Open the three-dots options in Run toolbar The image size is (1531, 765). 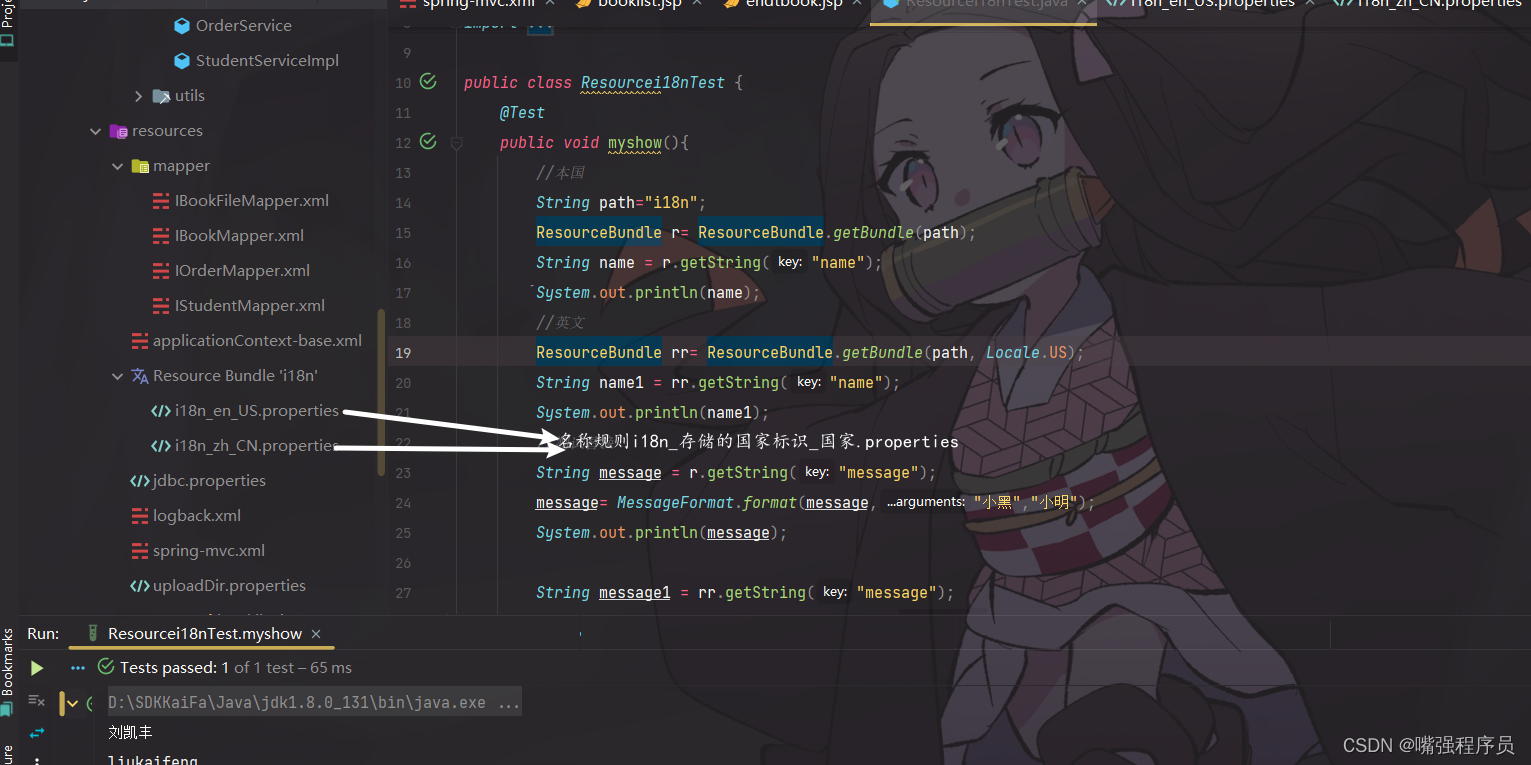click(77, 668)
